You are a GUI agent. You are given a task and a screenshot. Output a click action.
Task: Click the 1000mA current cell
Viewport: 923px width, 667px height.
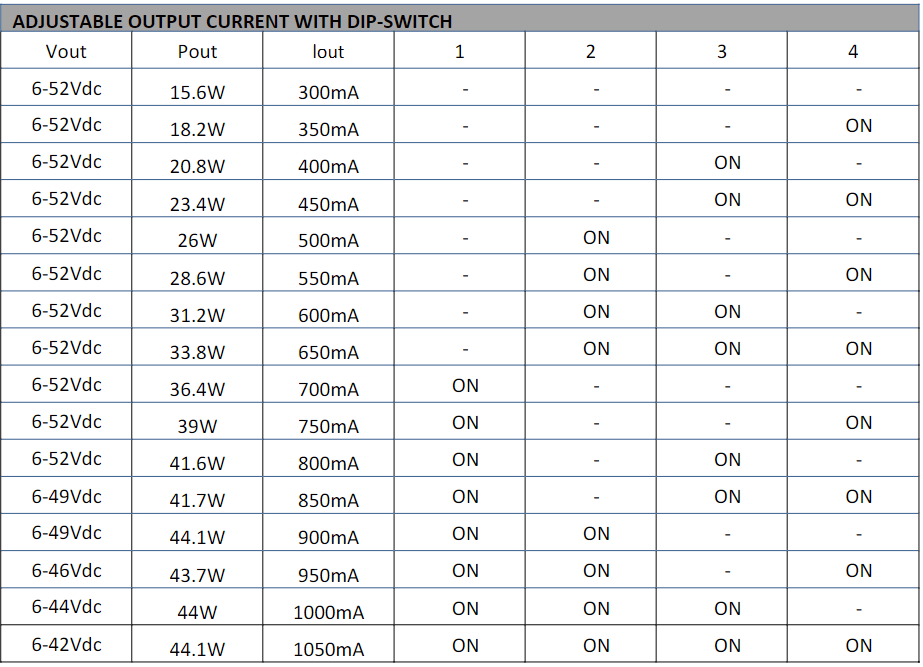point(328,612)
